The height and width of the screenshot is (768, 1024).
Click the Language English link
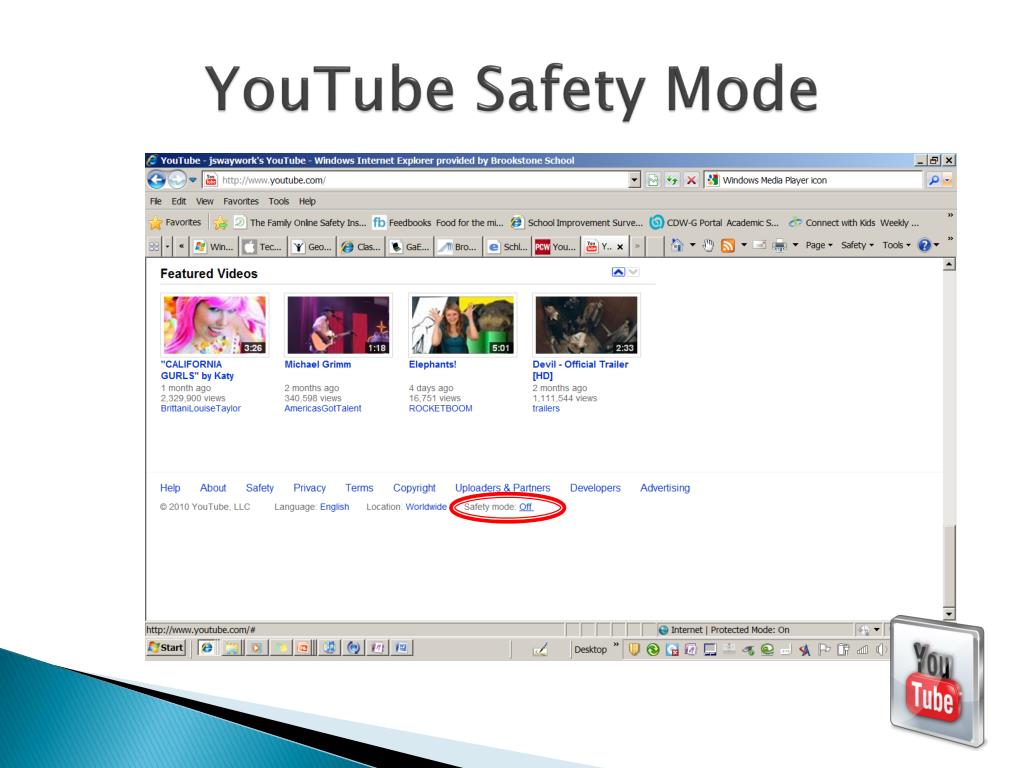click(334, 507)
